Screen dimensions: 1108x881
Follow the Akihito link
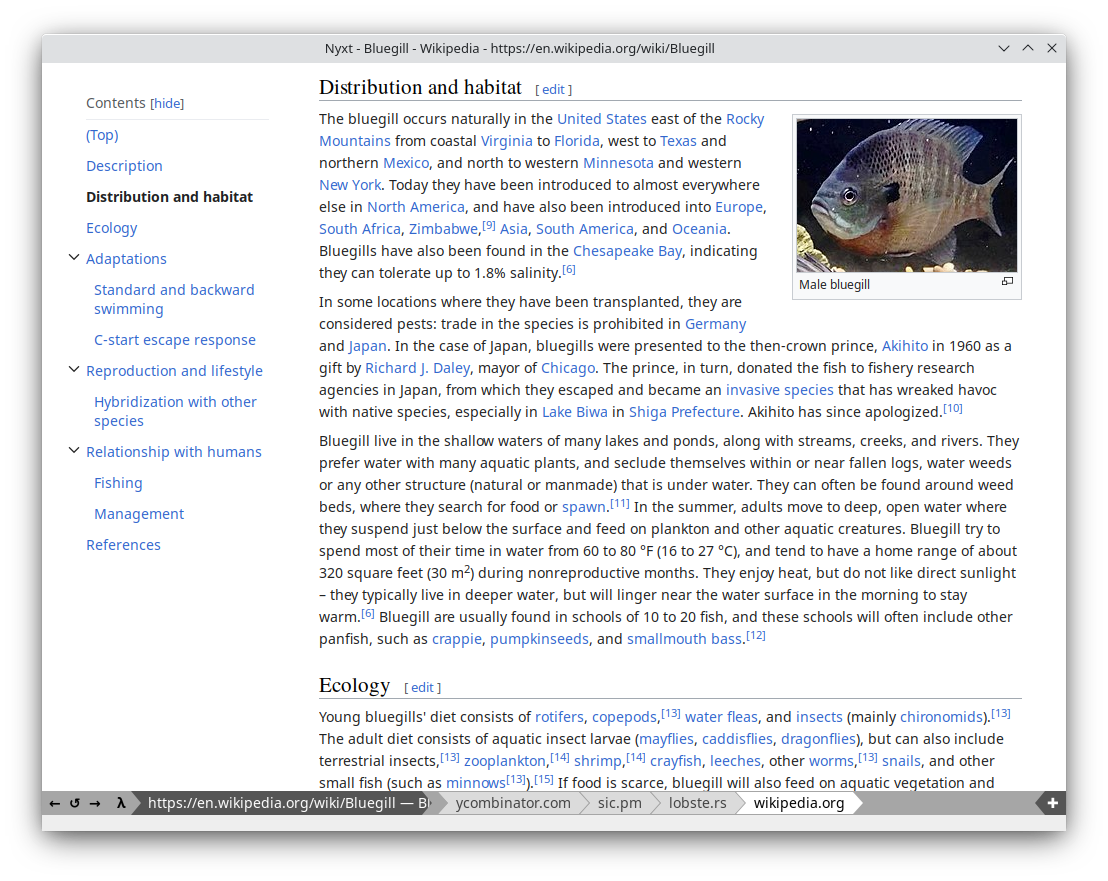904,345
